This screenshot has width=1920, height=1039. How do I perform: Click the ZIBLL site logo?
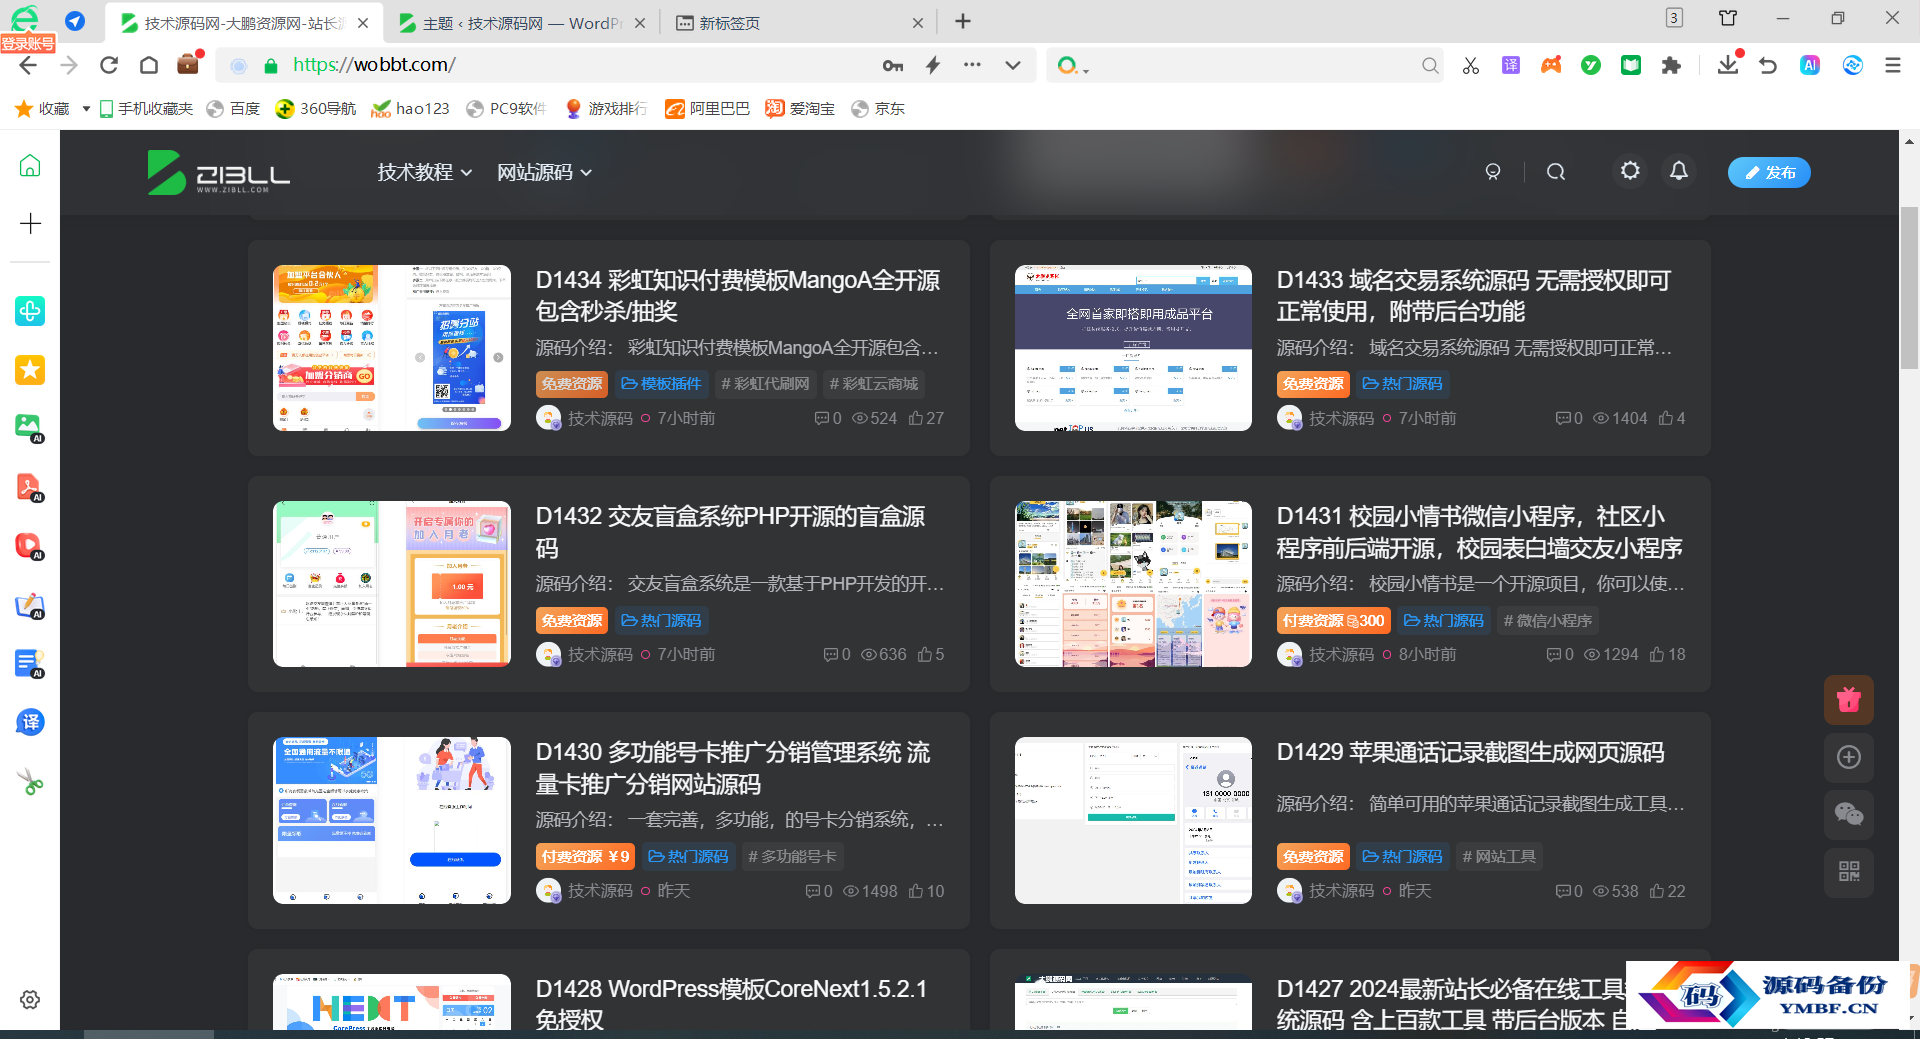tap(219, 172)
